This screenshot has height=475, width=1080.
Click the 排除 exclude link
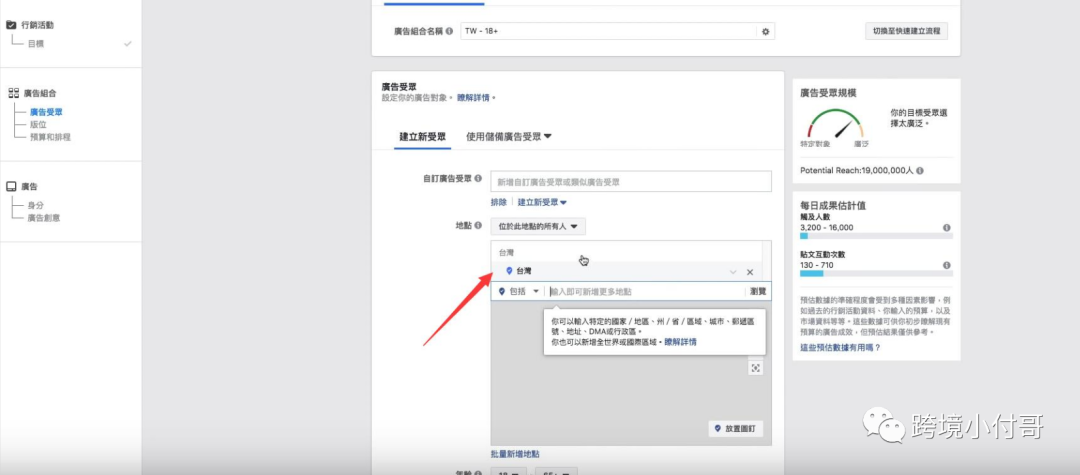click(499, 202)
